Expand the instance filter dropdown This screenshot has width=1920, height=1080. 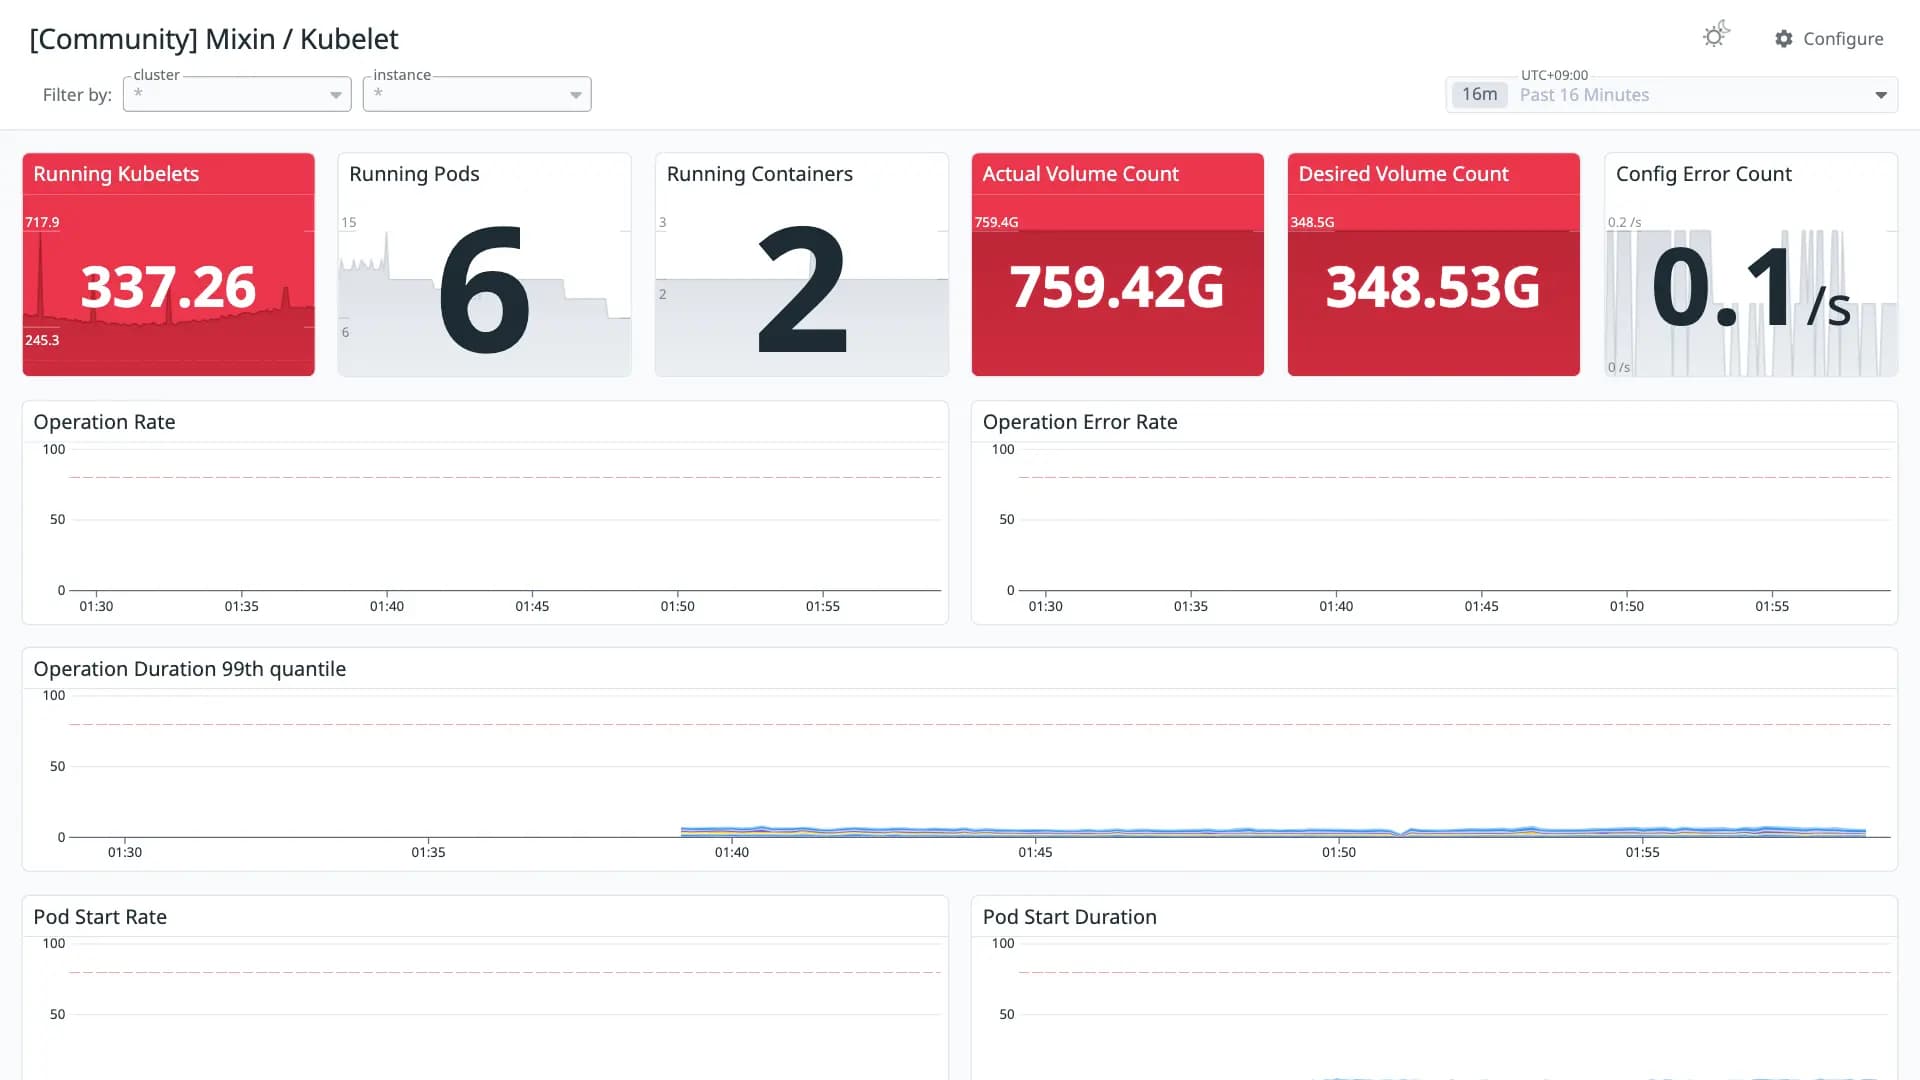point(477,94)
